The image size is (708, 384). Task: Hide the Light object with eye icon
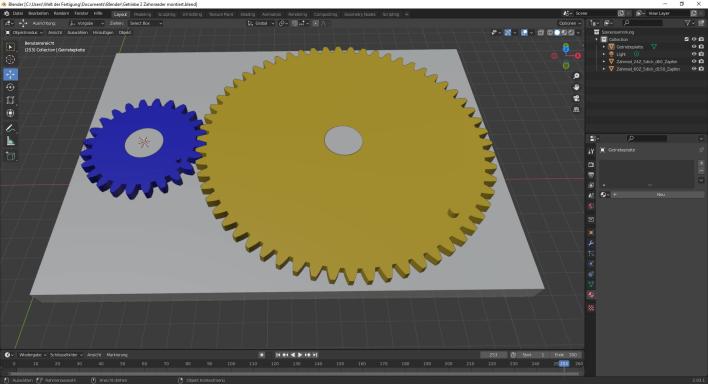[x=694, y=54]
